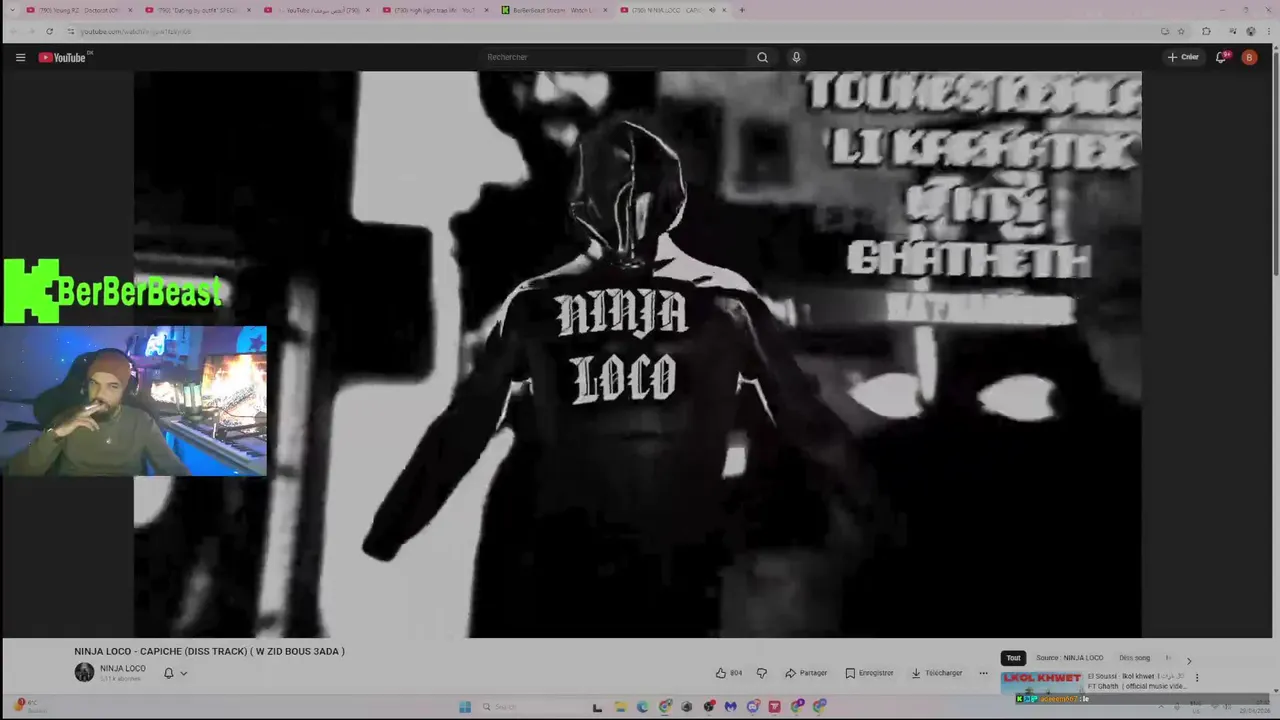Select the Tout filter chip
Viewport: 1280px width, 720px height.
[x=1013, y=658]
